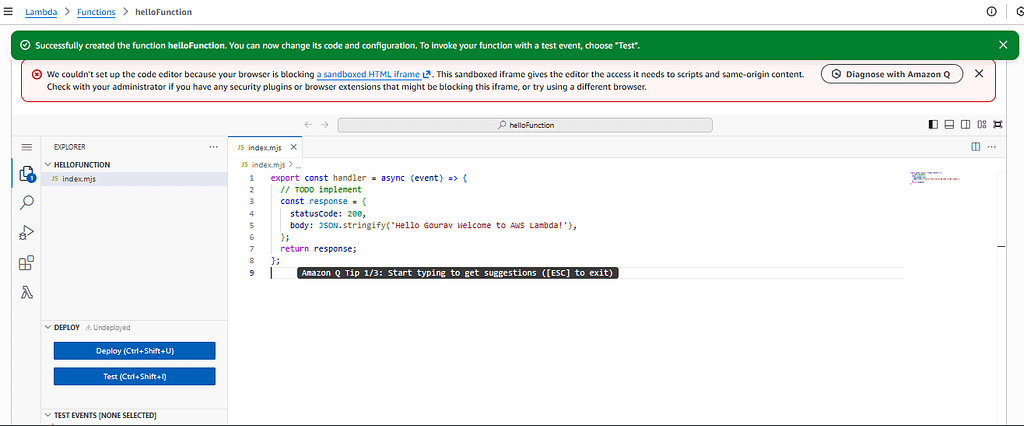Open Explorer views and more actions menu
1024x426 pixels.
click(x=212, y=146)
